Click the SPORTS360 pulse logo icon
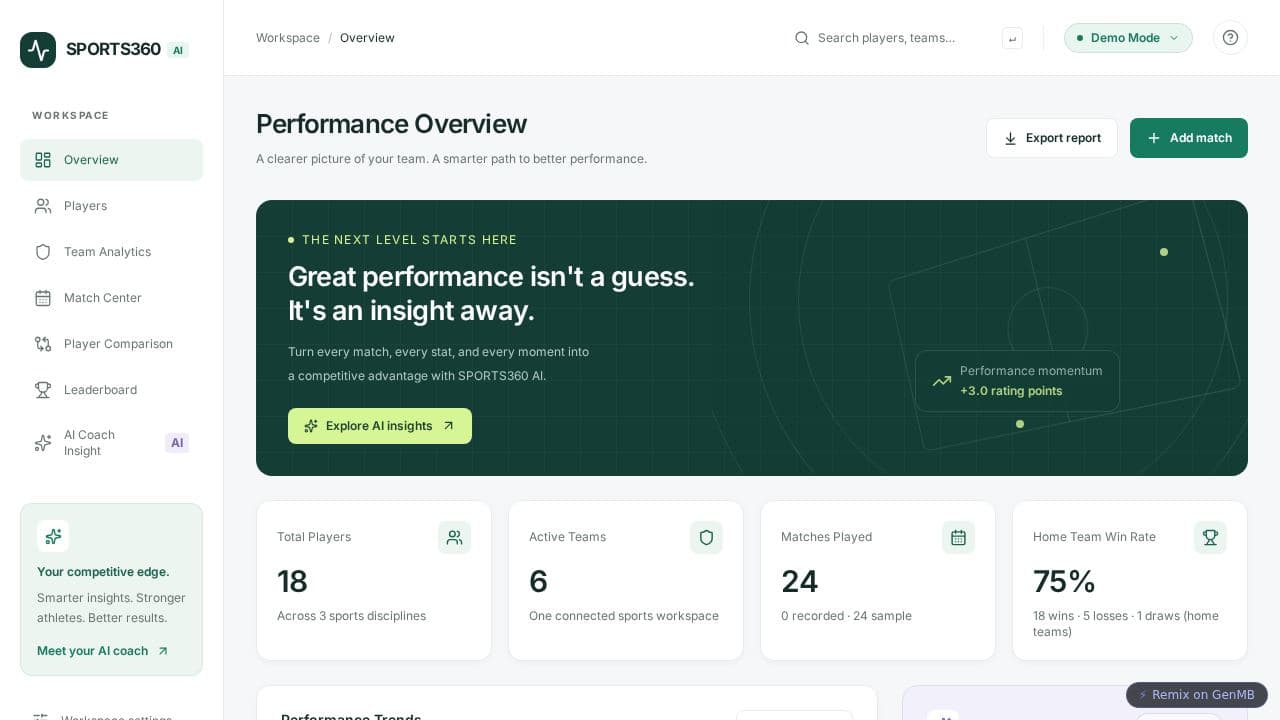Viewport: 1280px width, 720px height. click(x=38, y=50)
